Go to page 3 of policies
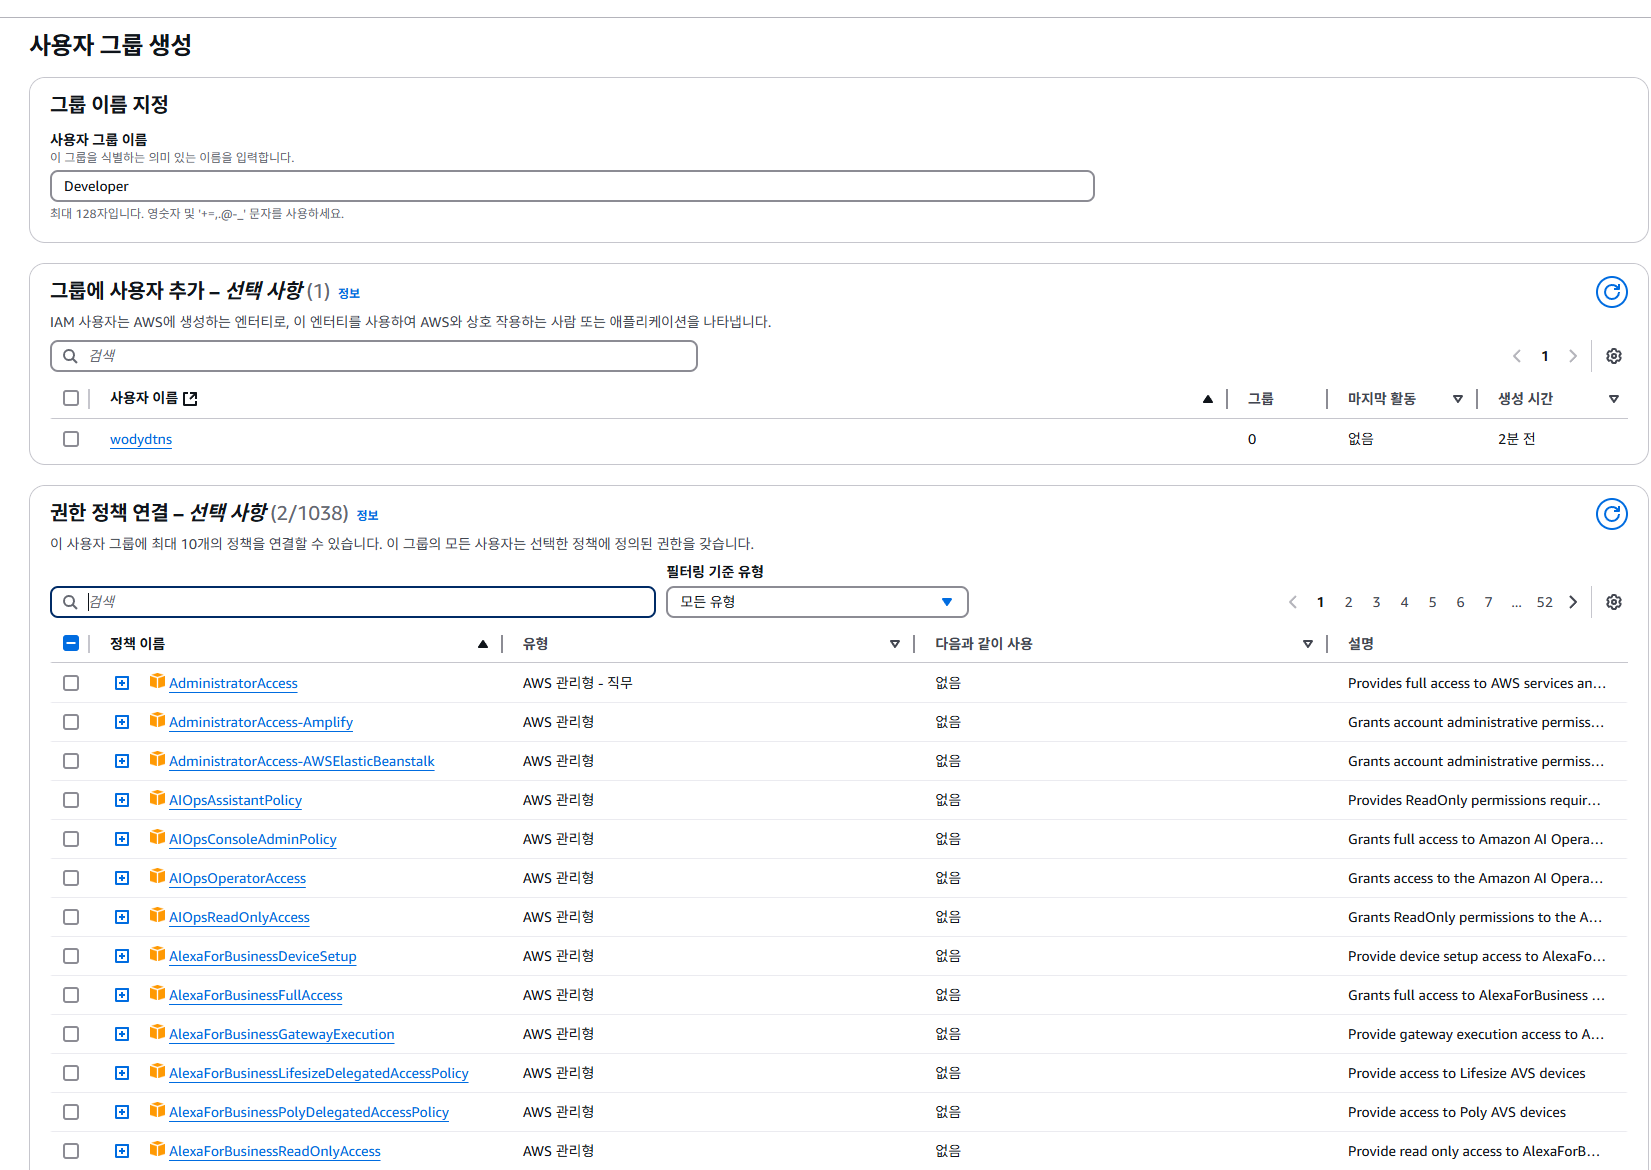 (x=1376, y=602)
